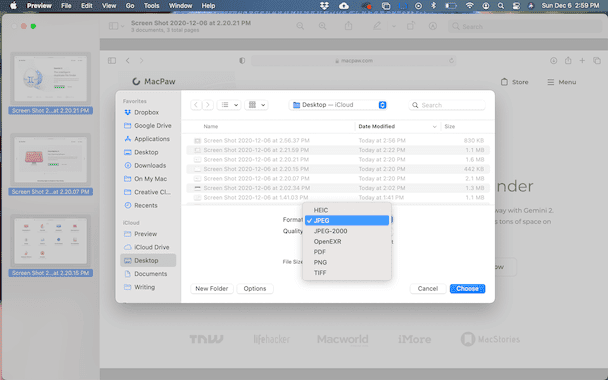Click the Choose button
Screen dimensions: 608x380
[x=467, y=288]
